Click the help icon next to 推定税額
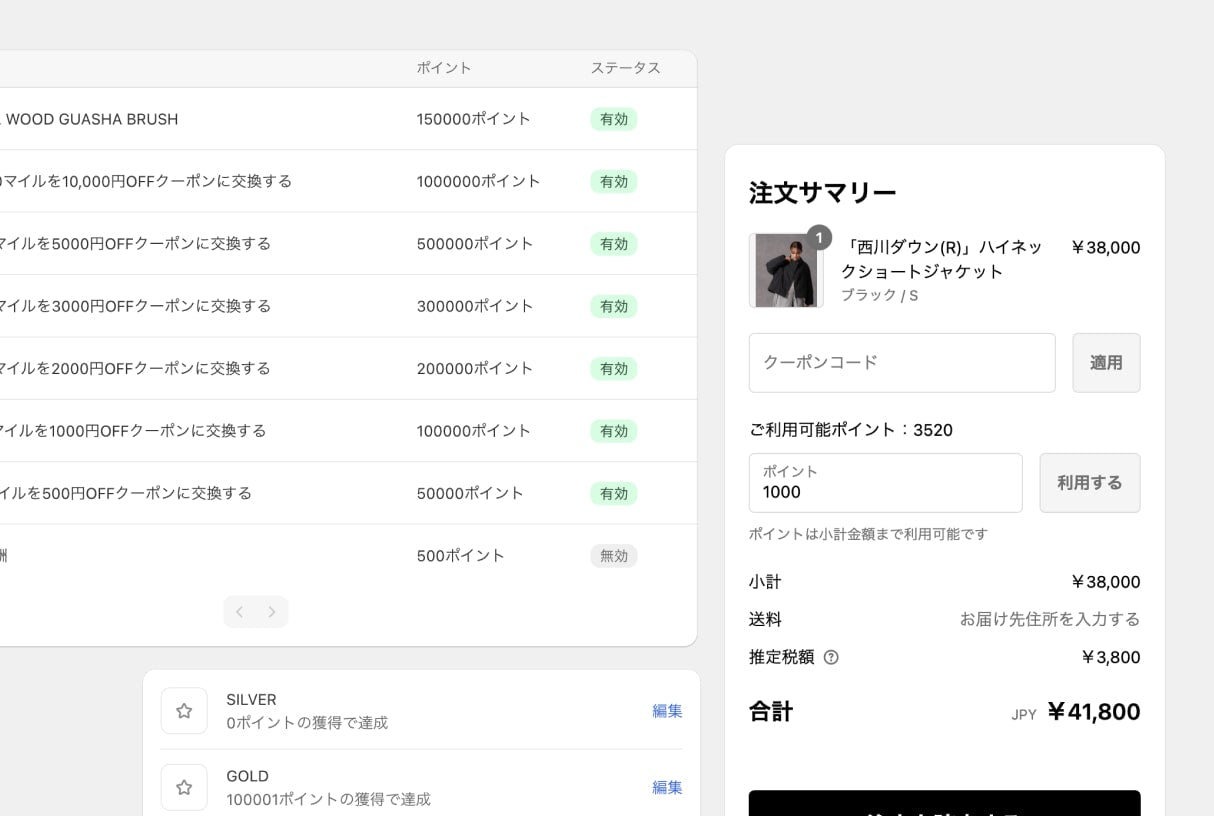Viewport: 1214px width, 816px height. point(831,657)
